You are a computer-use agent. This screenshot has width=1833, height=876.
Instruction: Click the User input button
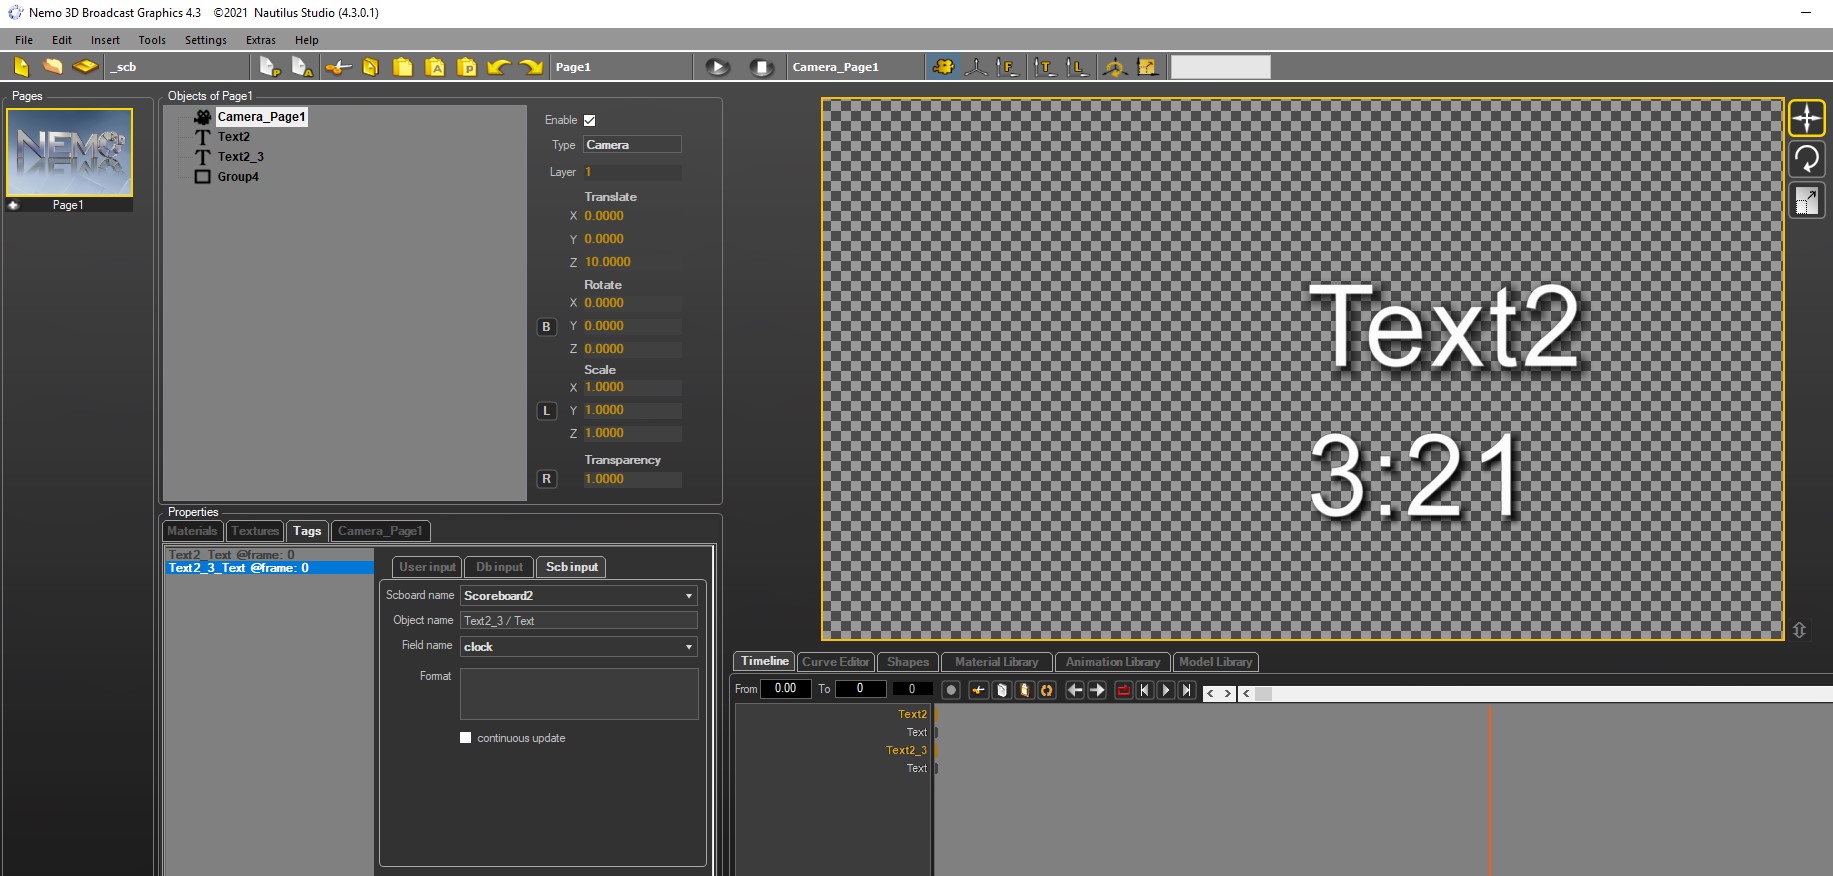point(427,567)
